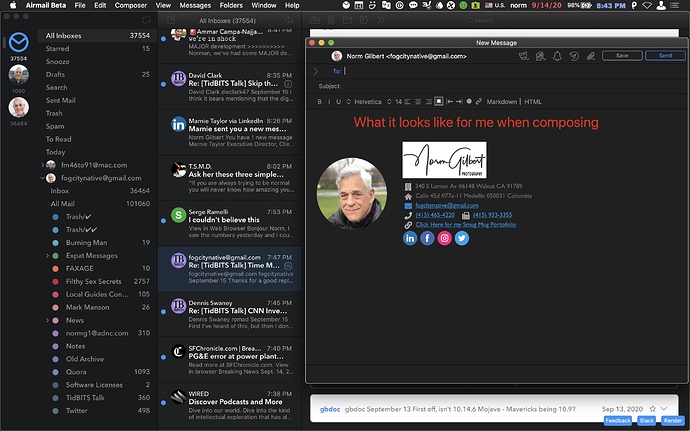Screen dimensions: 690x431
Task: Click the Render button
Action: click(673, 421)
